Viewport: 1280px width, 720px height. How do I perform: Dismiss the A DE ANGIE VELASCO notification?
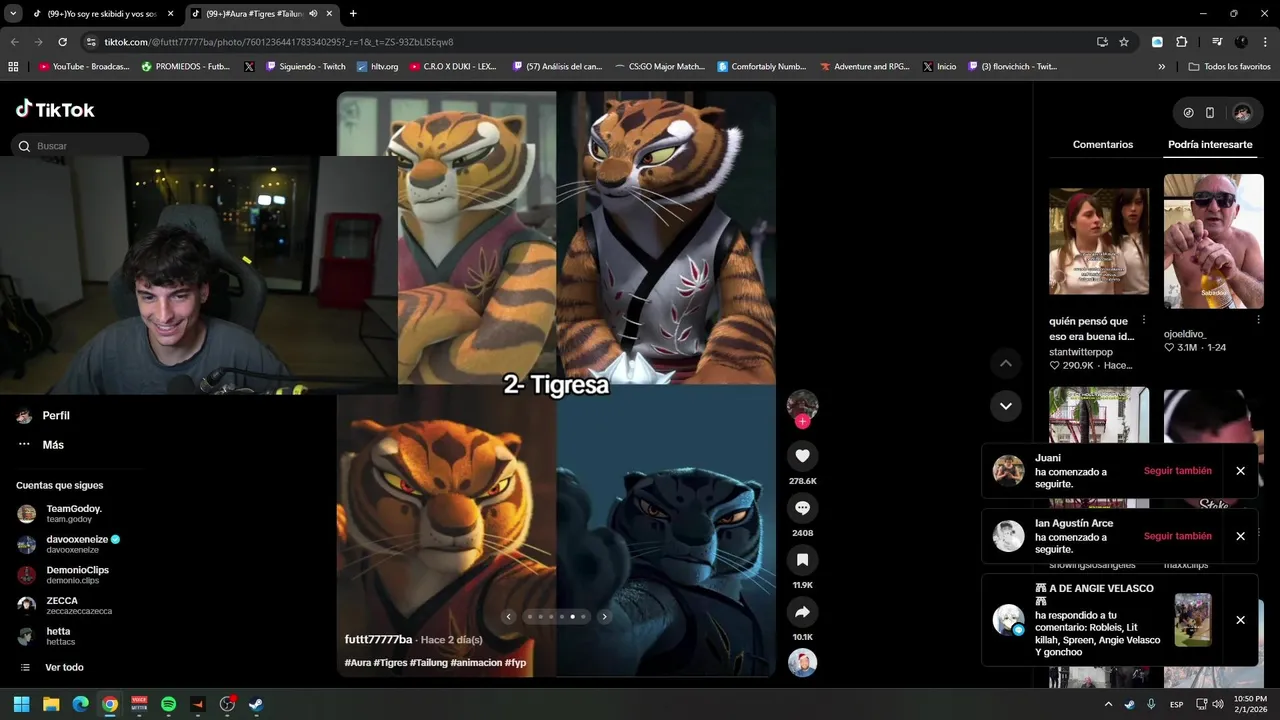[x=1240, y=620]
